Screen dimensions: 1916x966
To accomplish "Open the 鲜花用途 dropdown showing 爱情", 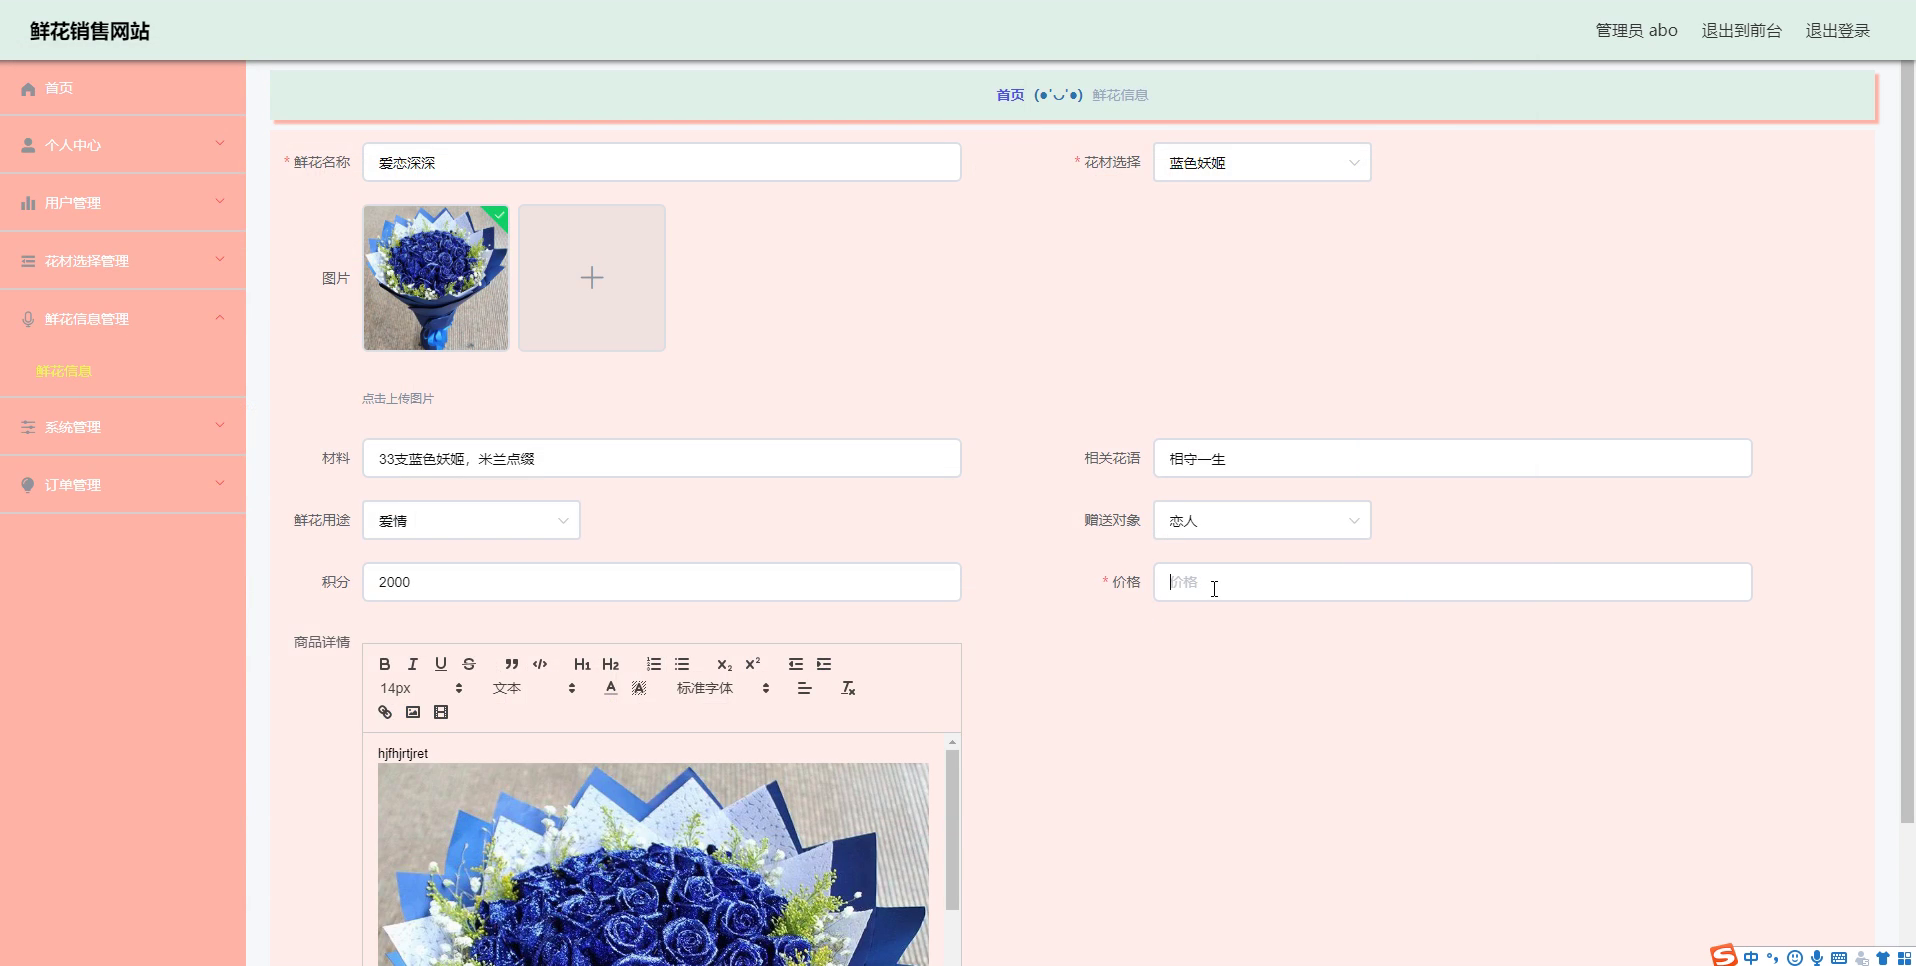I will coord(471,520).
